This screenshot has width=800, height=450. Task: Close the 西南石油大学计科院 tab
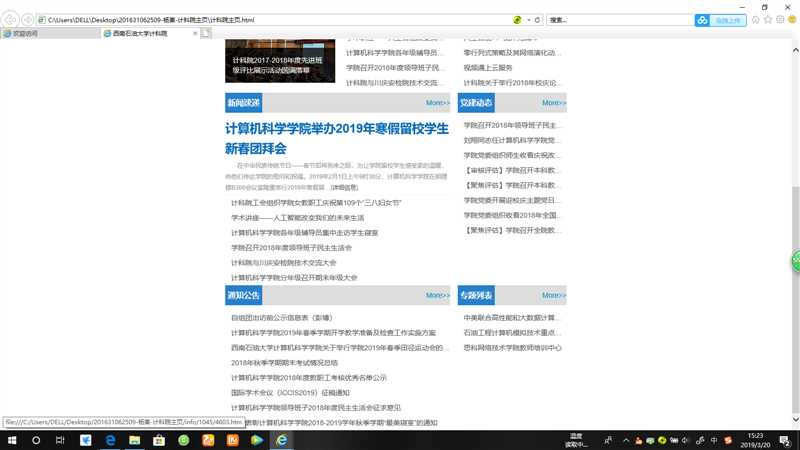point(195,33)
